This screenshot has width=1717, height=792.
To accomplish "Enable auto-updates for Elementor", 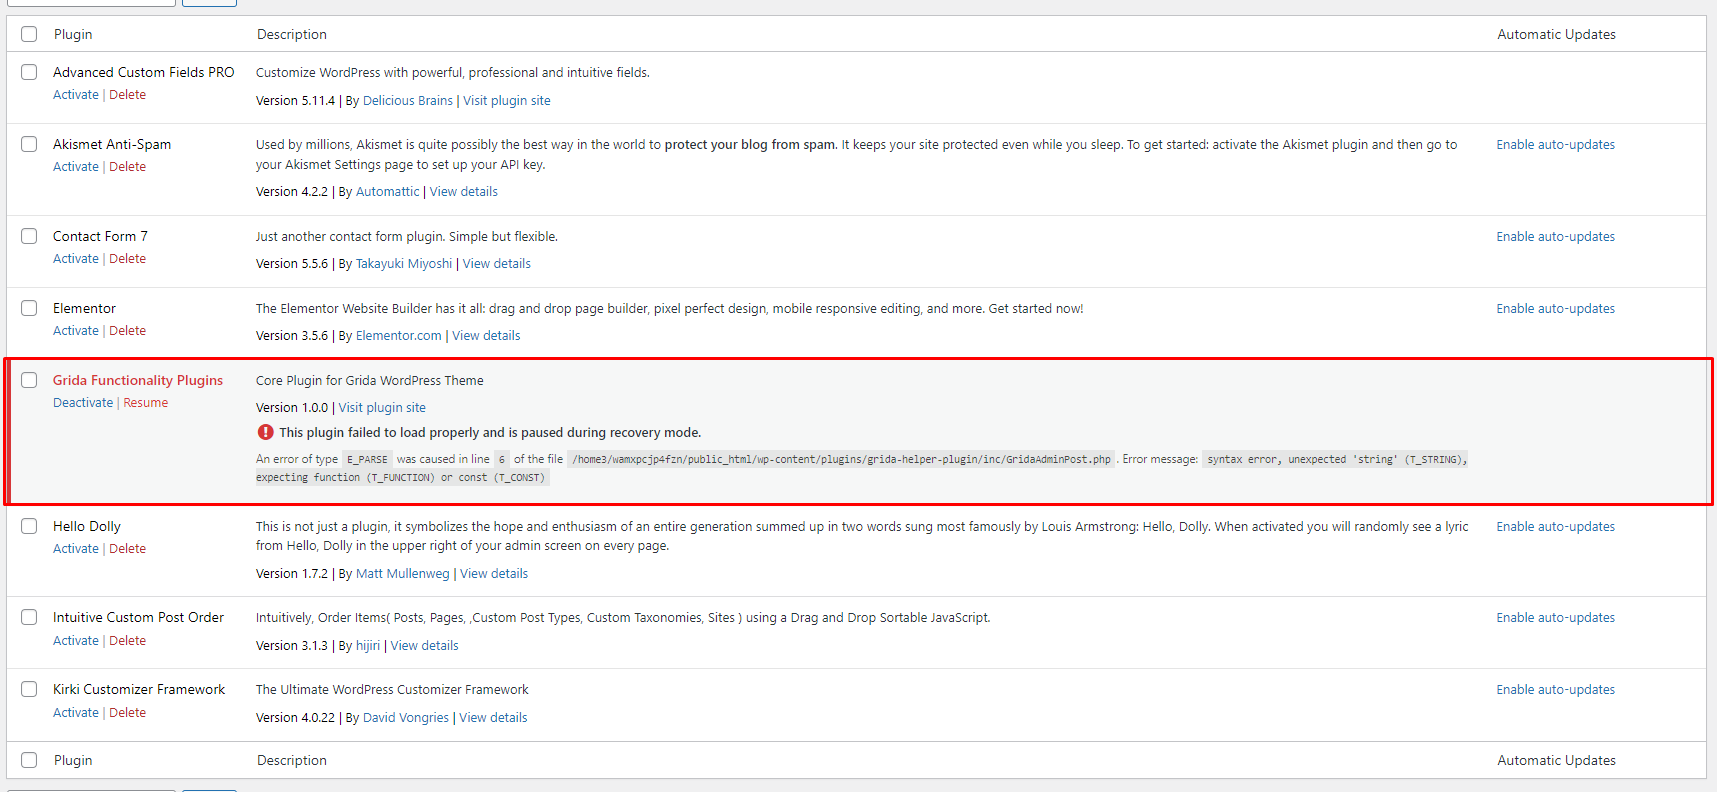I will tap(1555, 309).
